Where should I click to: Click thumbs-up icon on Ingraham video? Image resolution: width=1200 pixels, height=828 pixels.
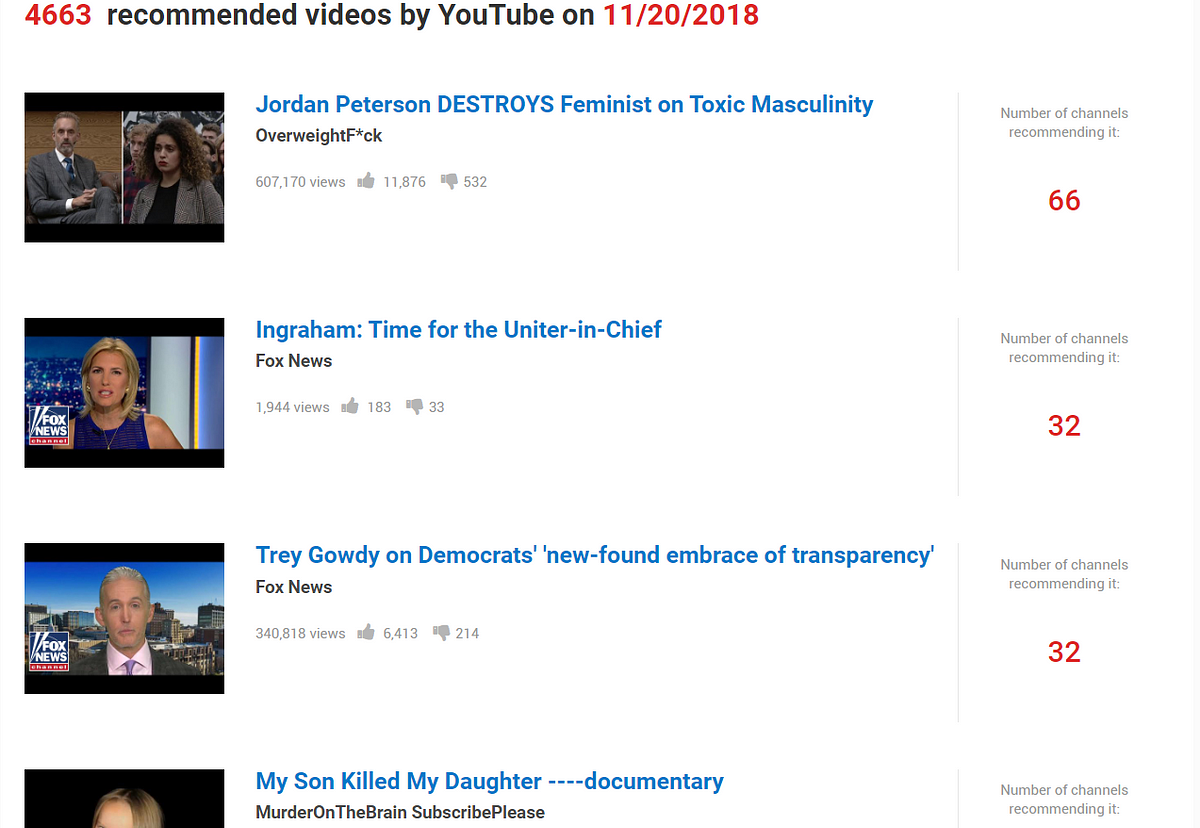coord(350,406)
